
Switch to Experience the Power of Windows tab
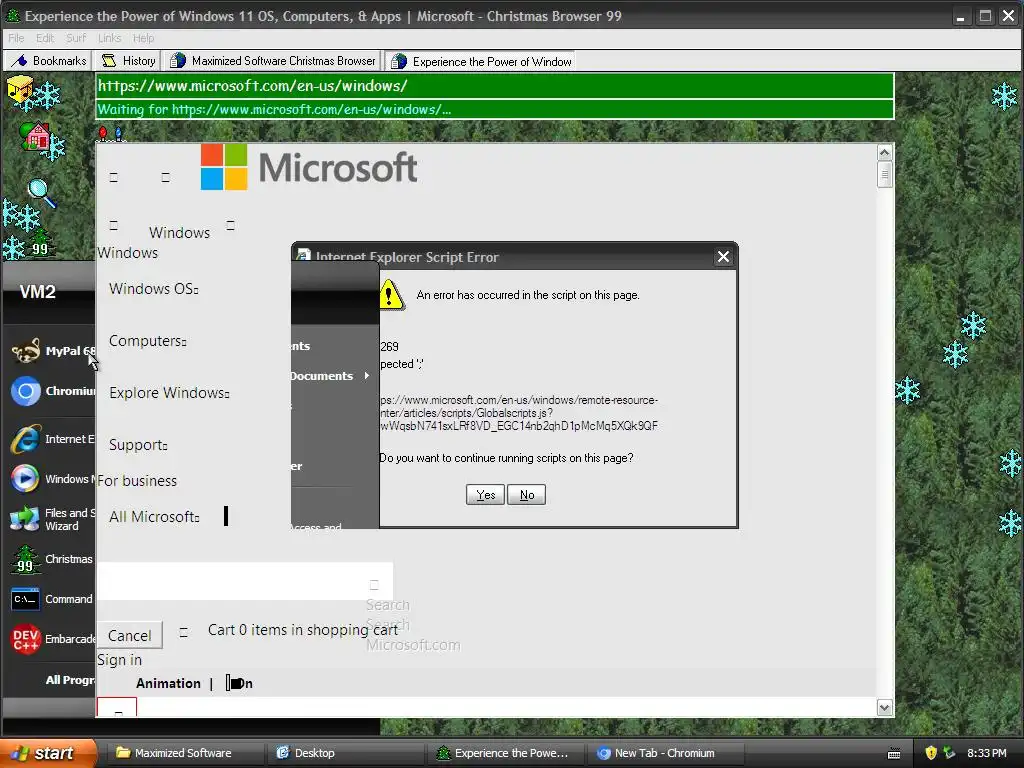pos(481,61)
